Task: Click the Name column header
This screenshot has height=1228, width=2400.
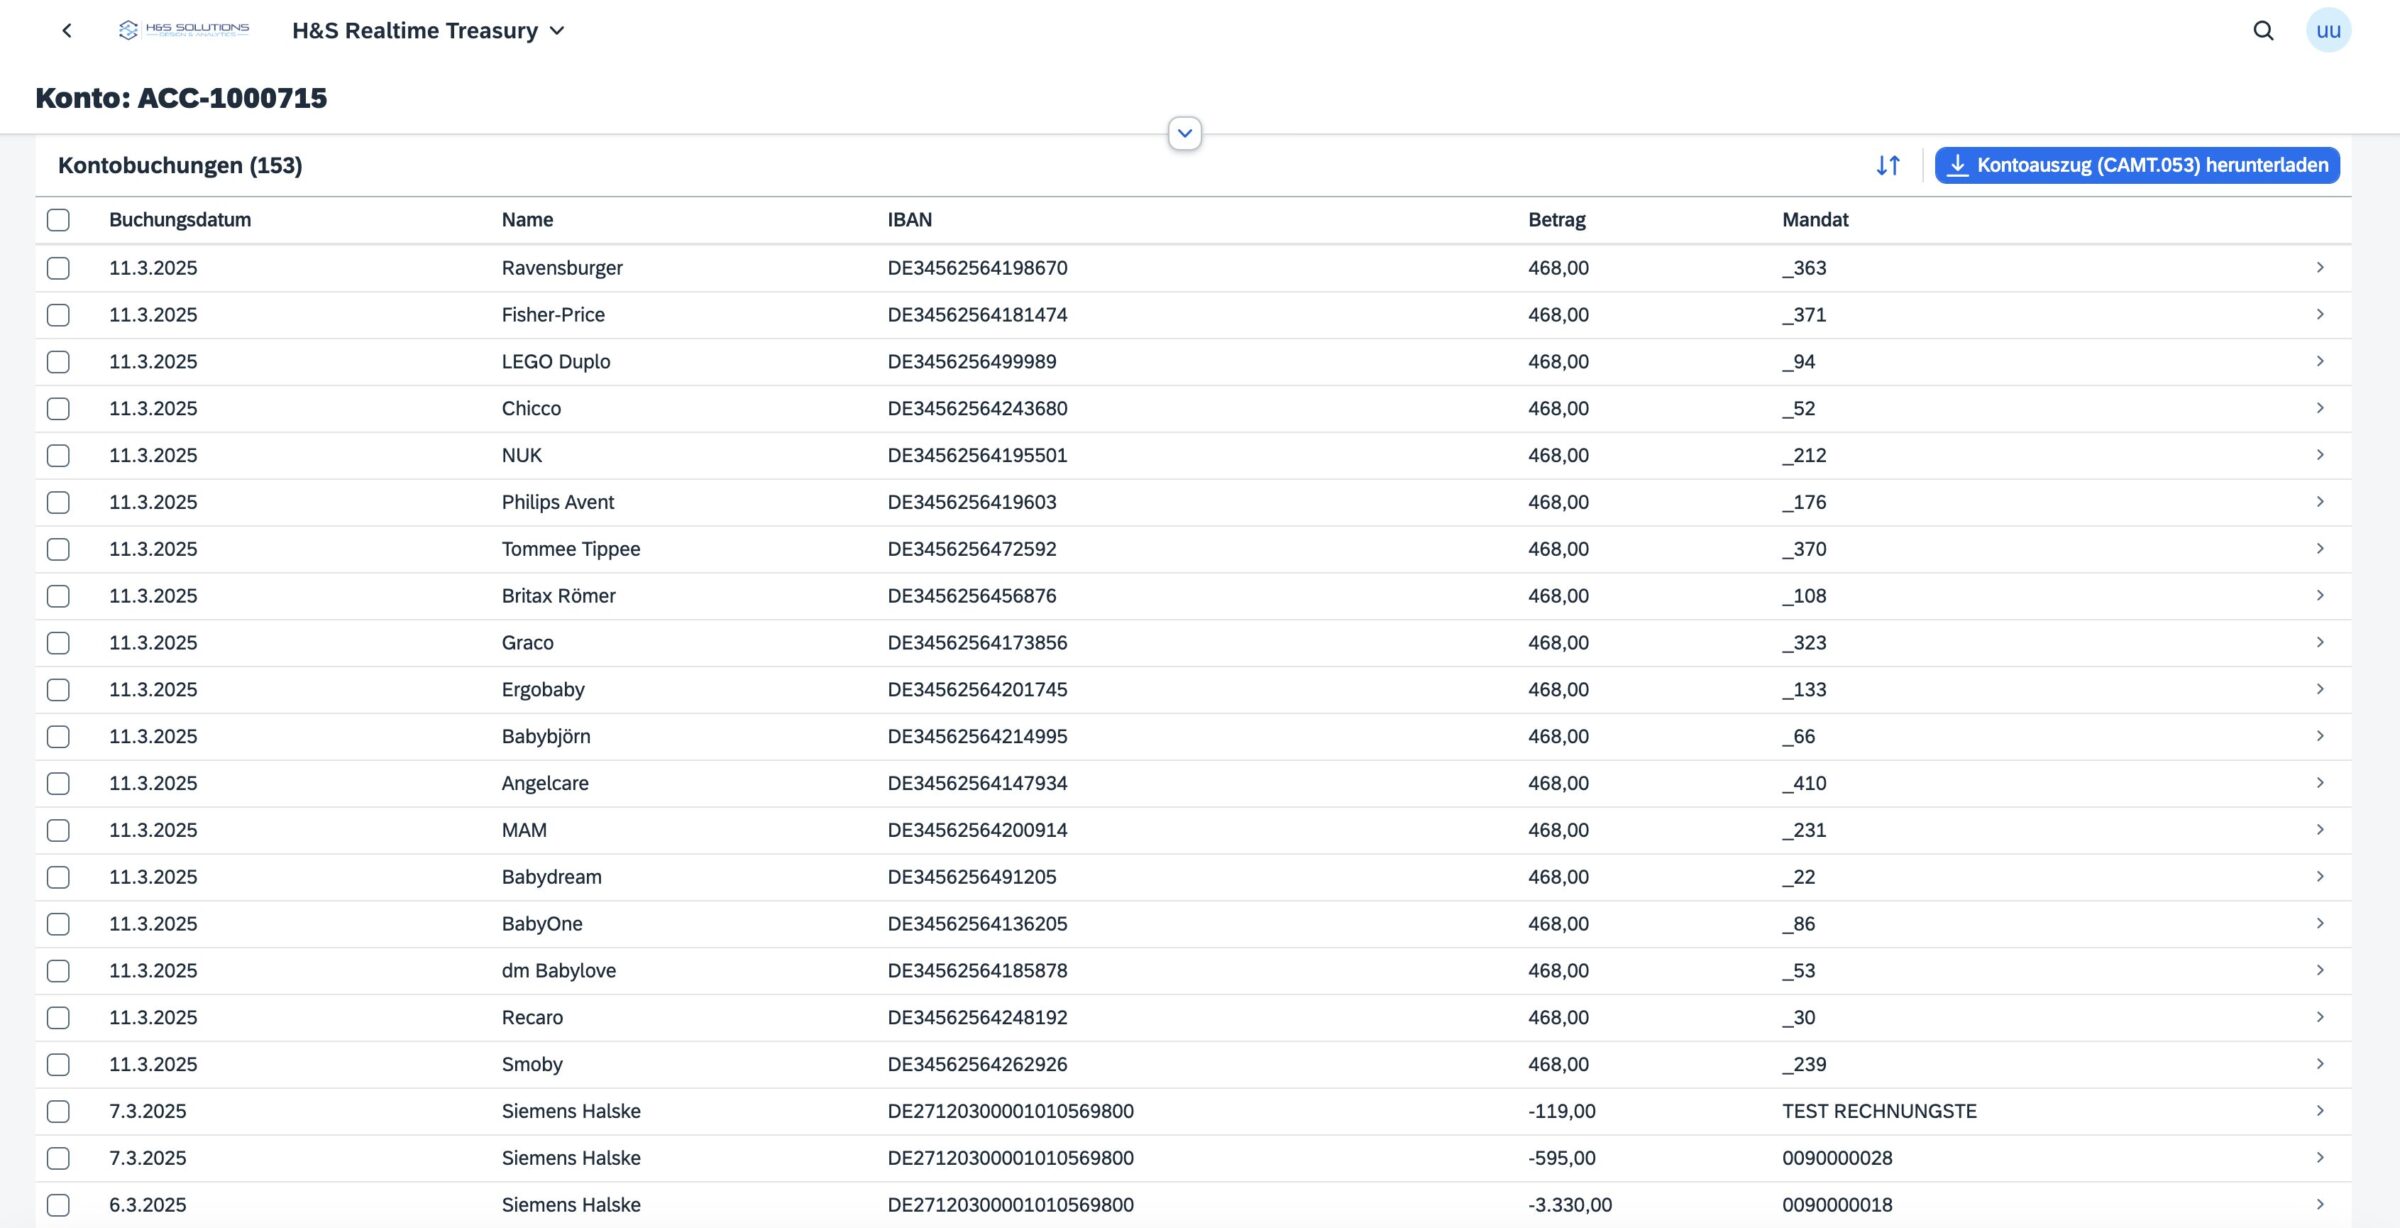Action: tap(527, 220)
